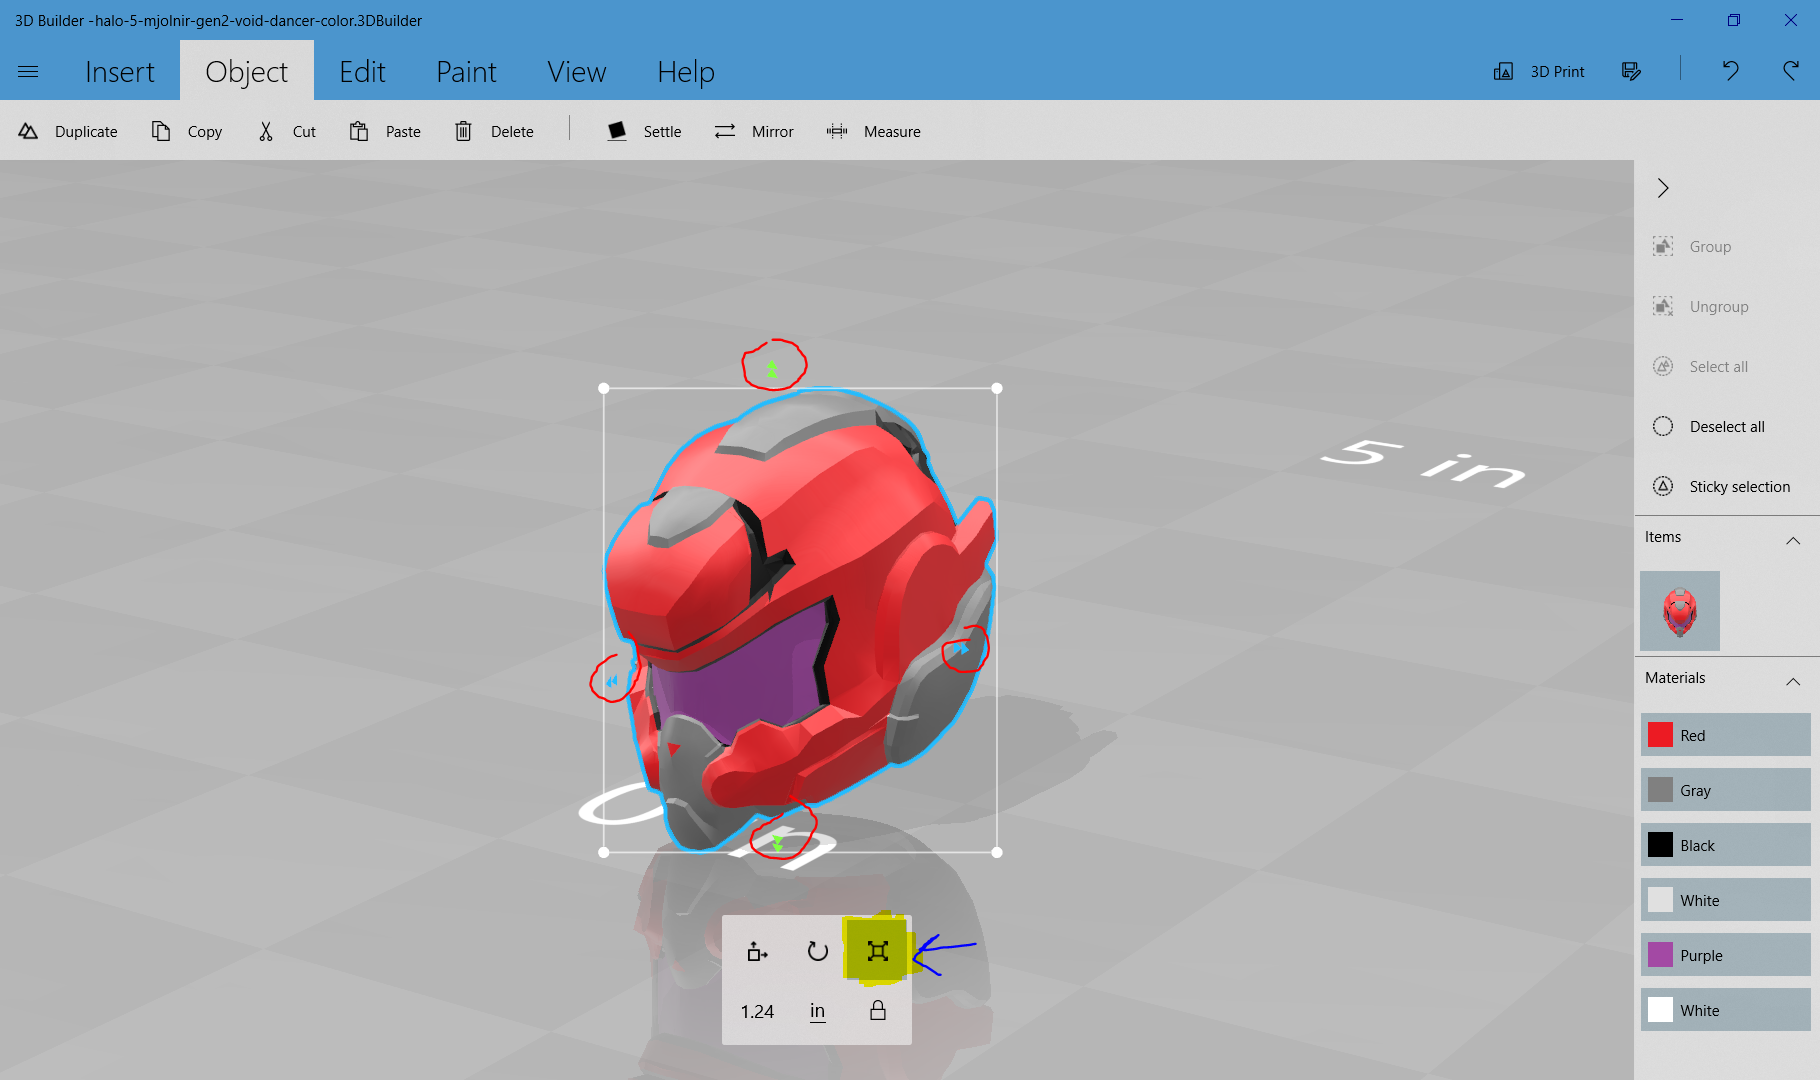Select the Move tool icon
The height and width of the screenshot is (1080, 1820).
[x=757, y=951]
